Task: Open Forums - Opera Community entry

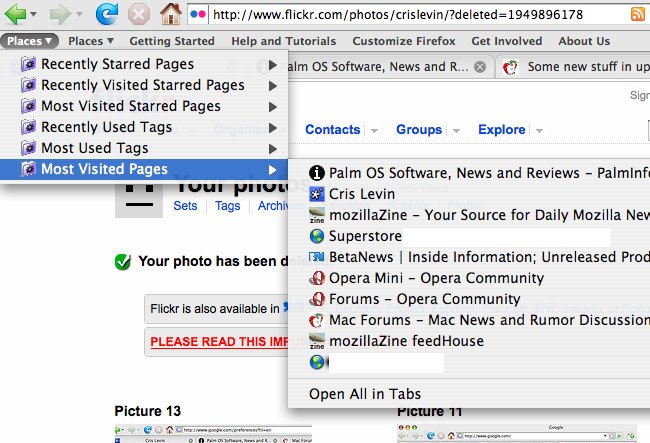Action: 469,299
